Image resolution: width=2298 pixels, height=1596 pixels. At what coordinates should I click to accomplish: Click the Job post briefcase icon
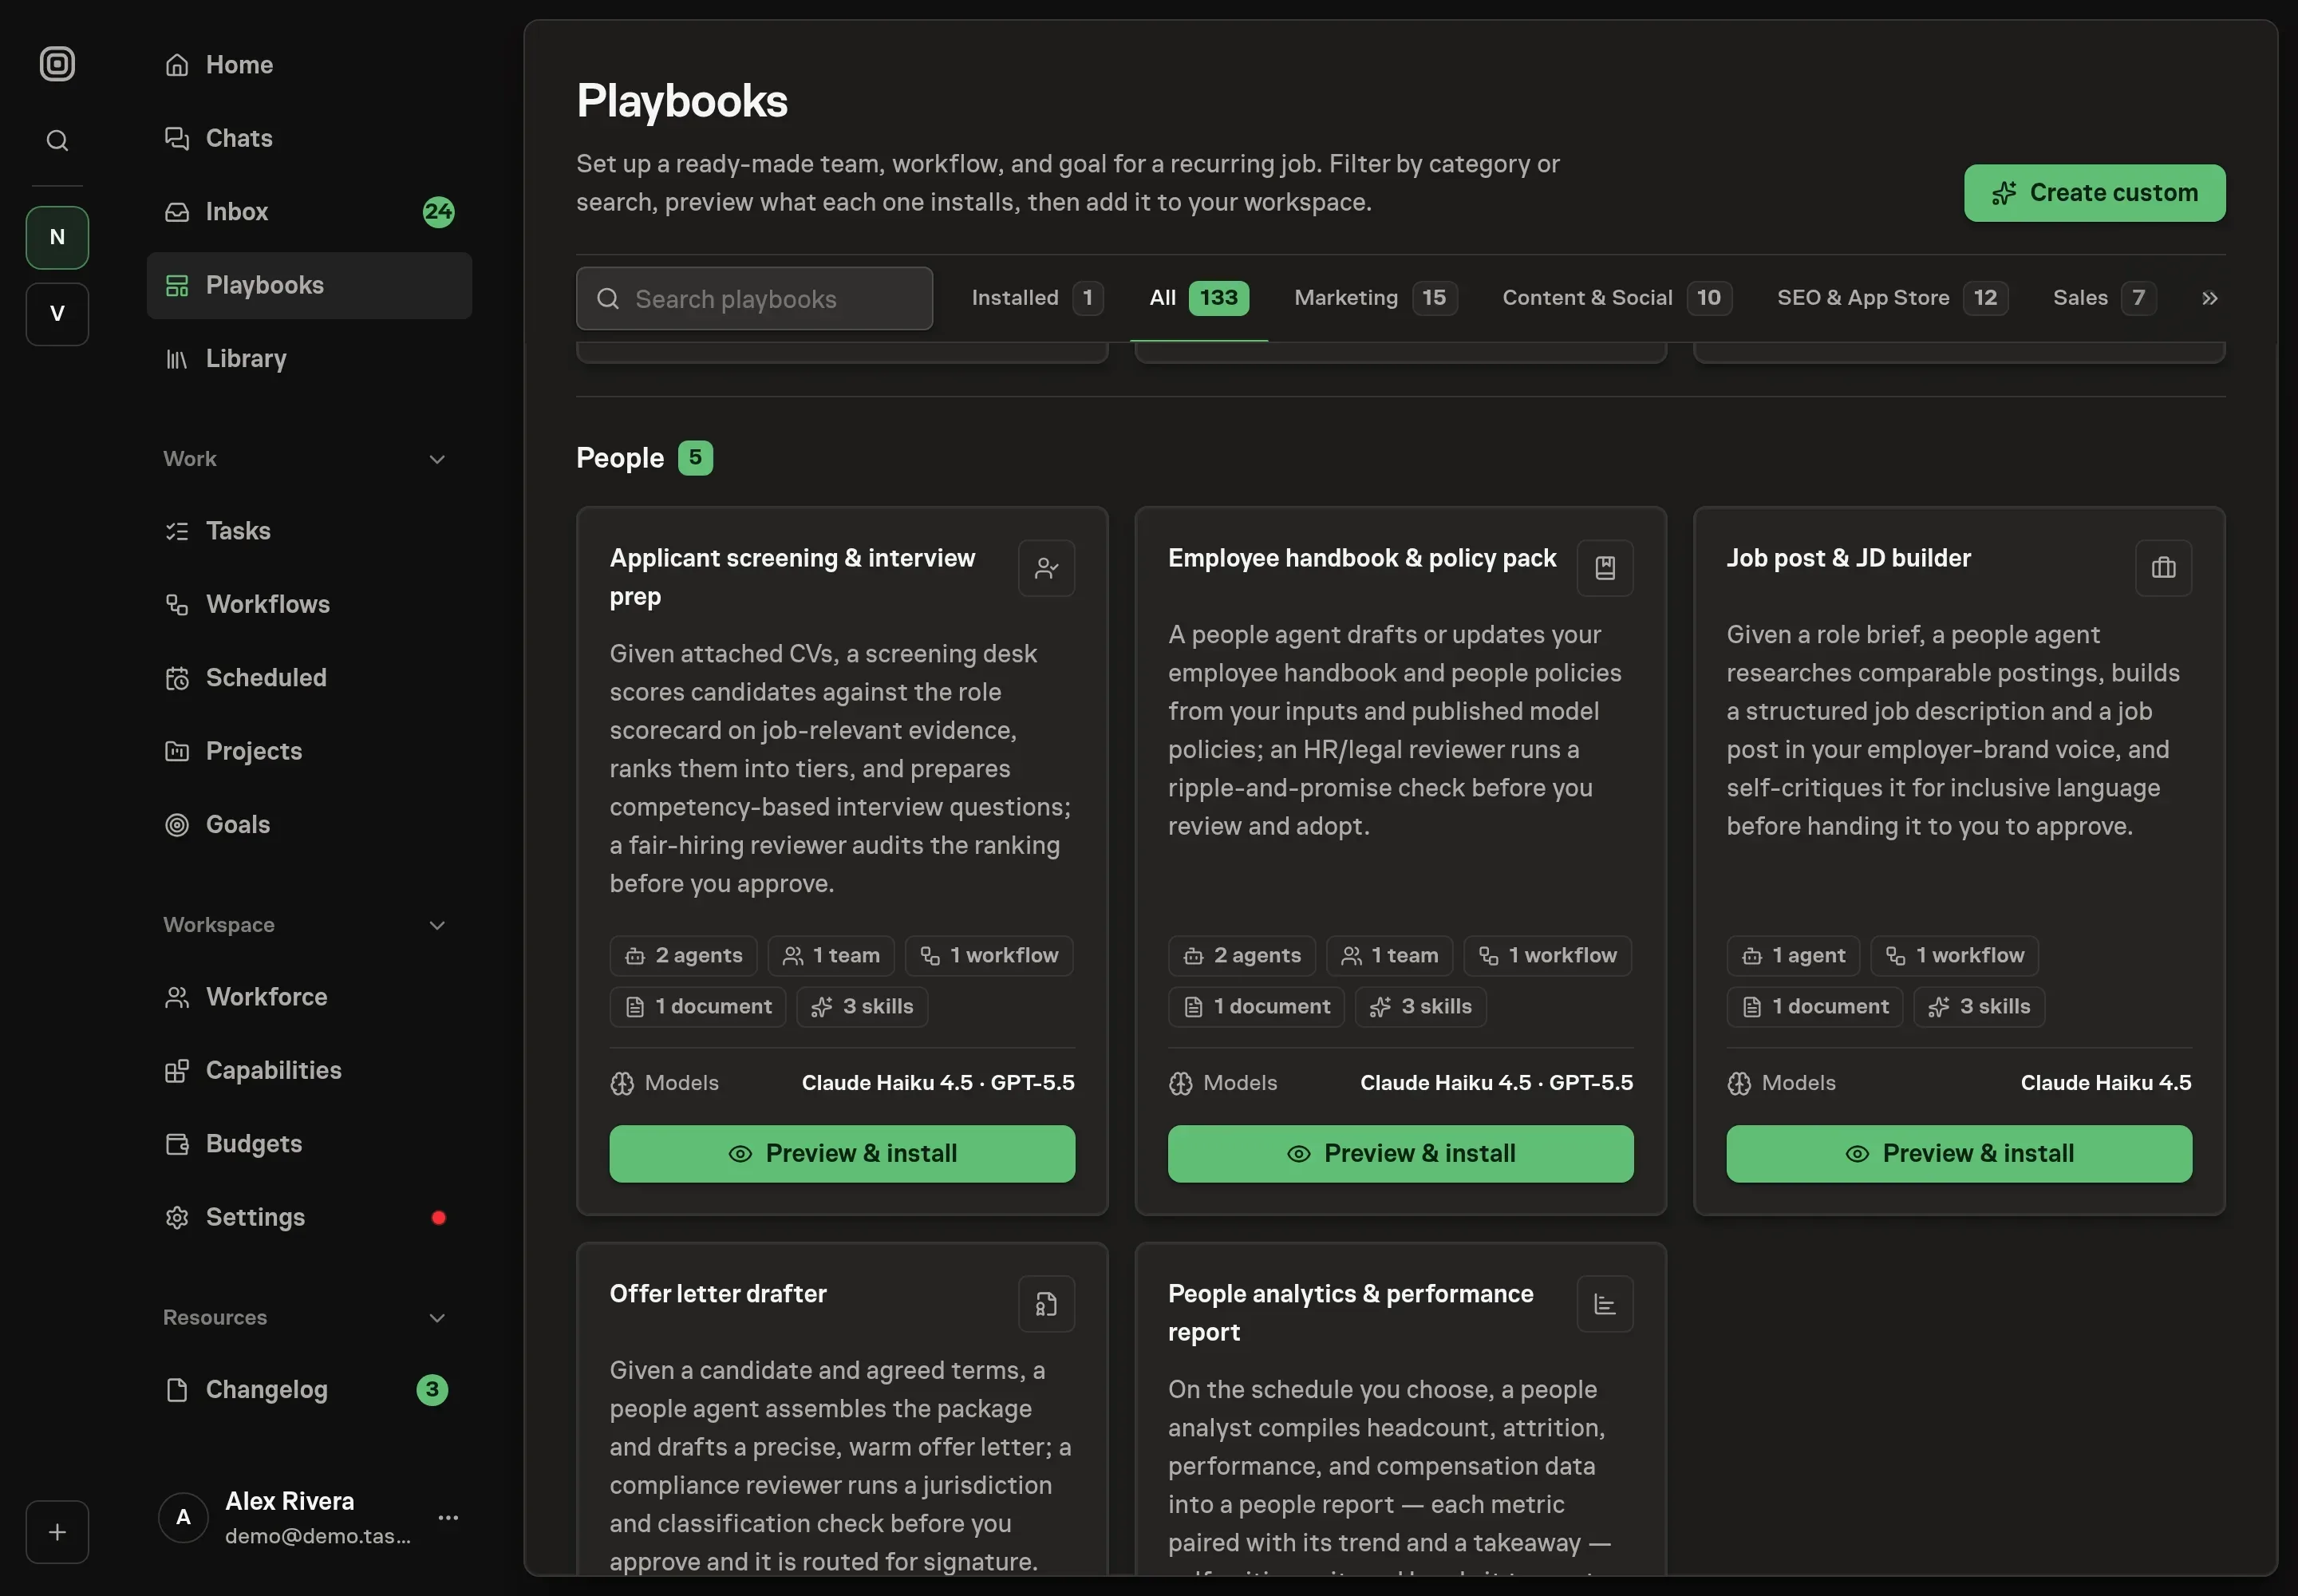2163,568
